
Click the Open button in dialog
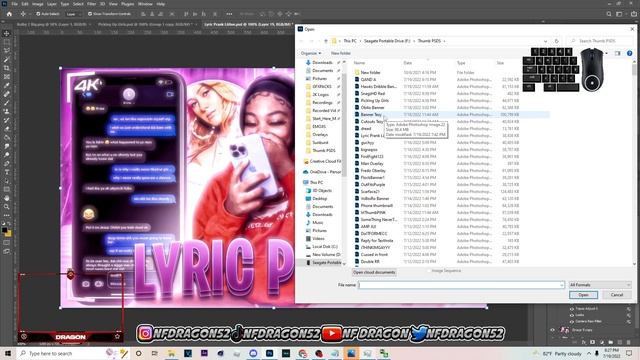(583, 295)
